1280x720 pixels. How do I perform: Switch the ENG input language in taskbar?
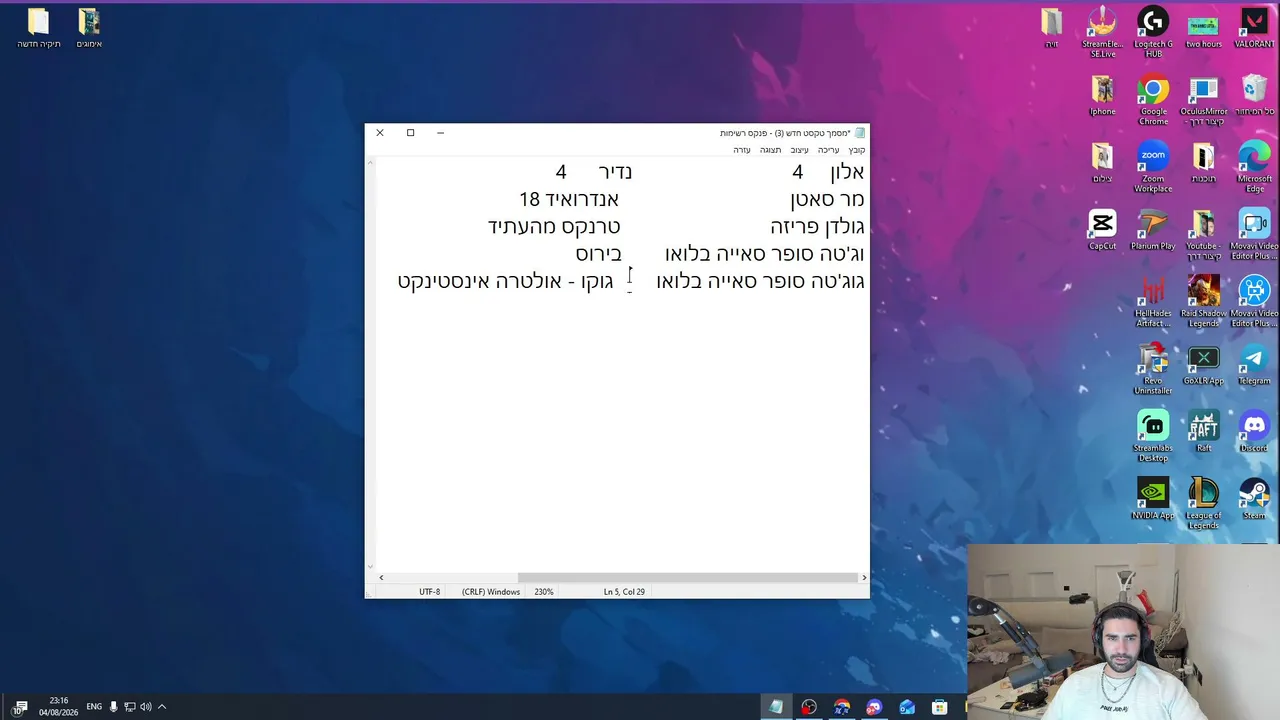[x=94, y=707]
